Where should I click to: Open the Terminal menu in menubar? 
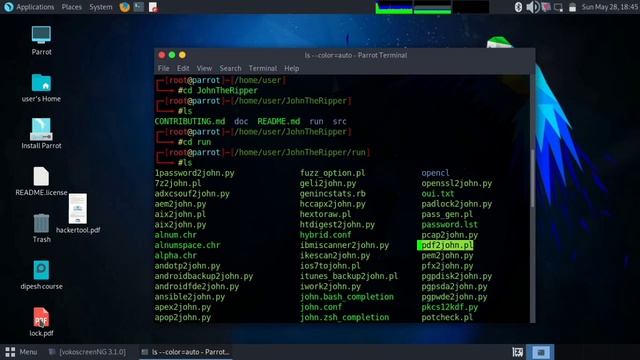[x=263, y=68]
